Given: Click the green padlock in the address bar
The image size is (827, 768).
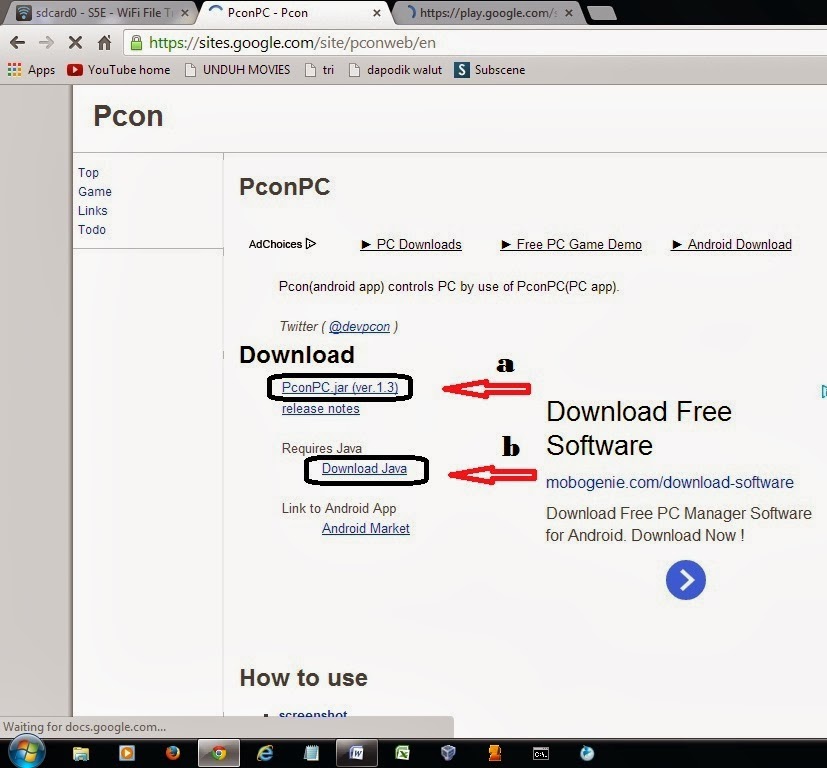Looking at the screenshot, I should click(x=136, y=43).
